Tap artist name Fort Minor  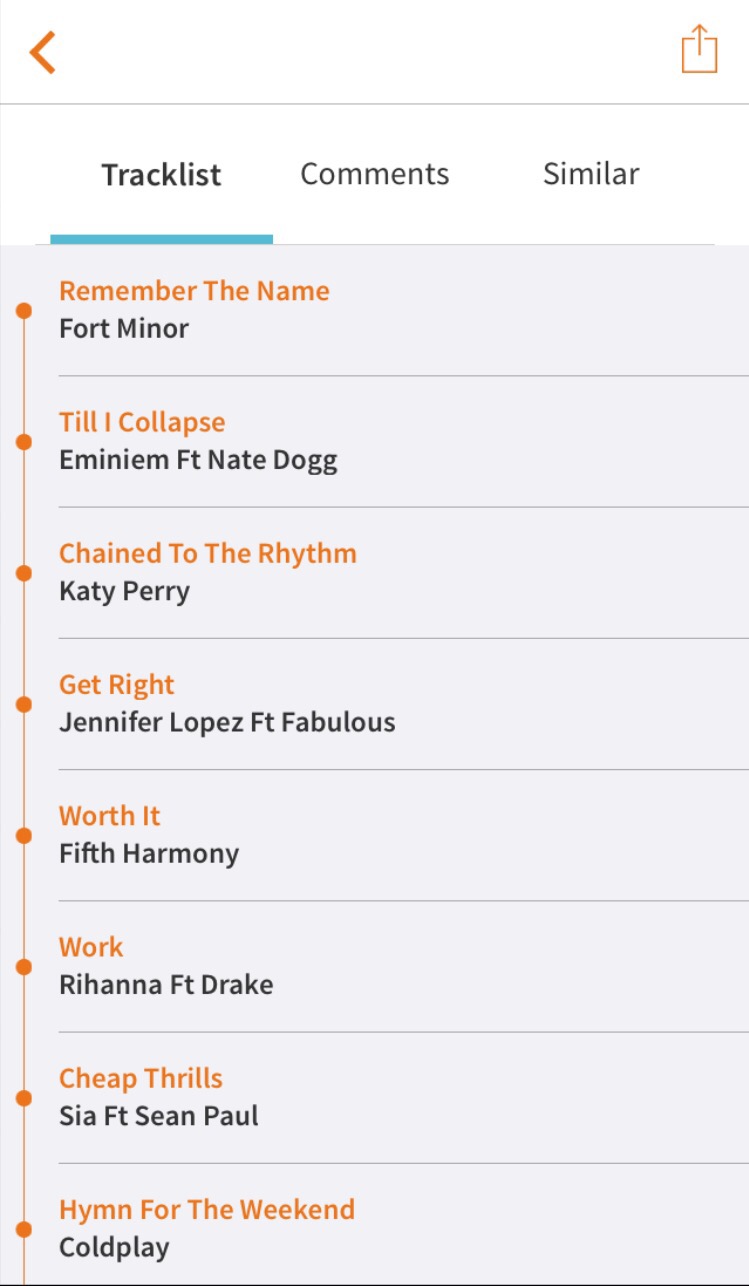[x=124, y=328]
